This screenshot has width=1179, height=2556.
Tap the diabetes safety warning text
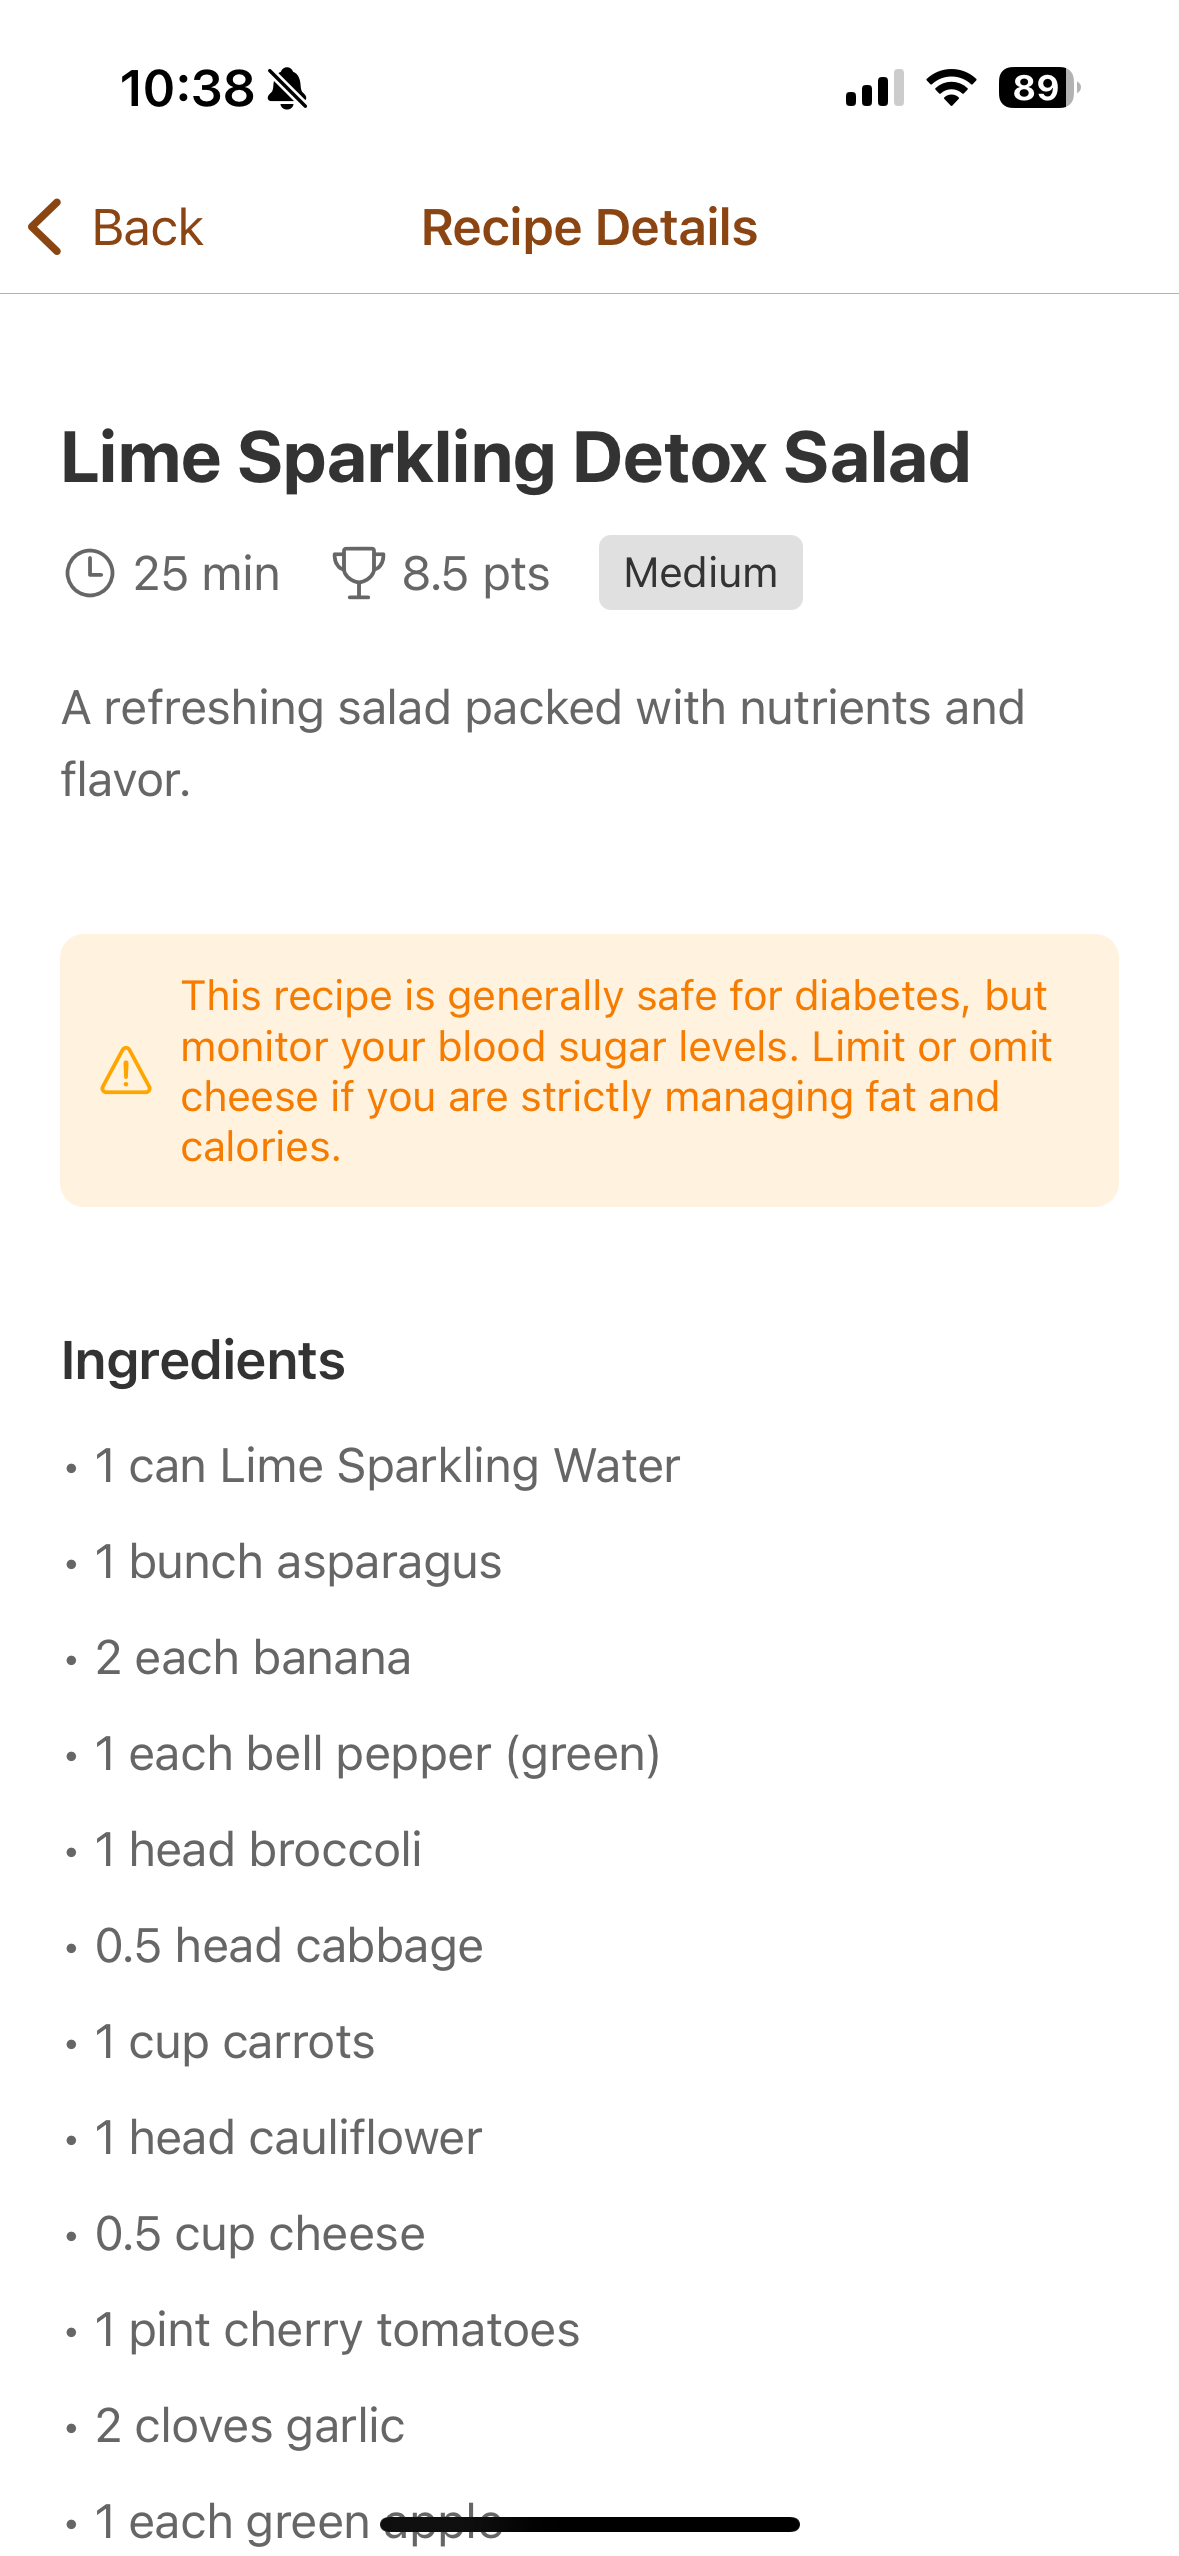(x=616, y=1071)
